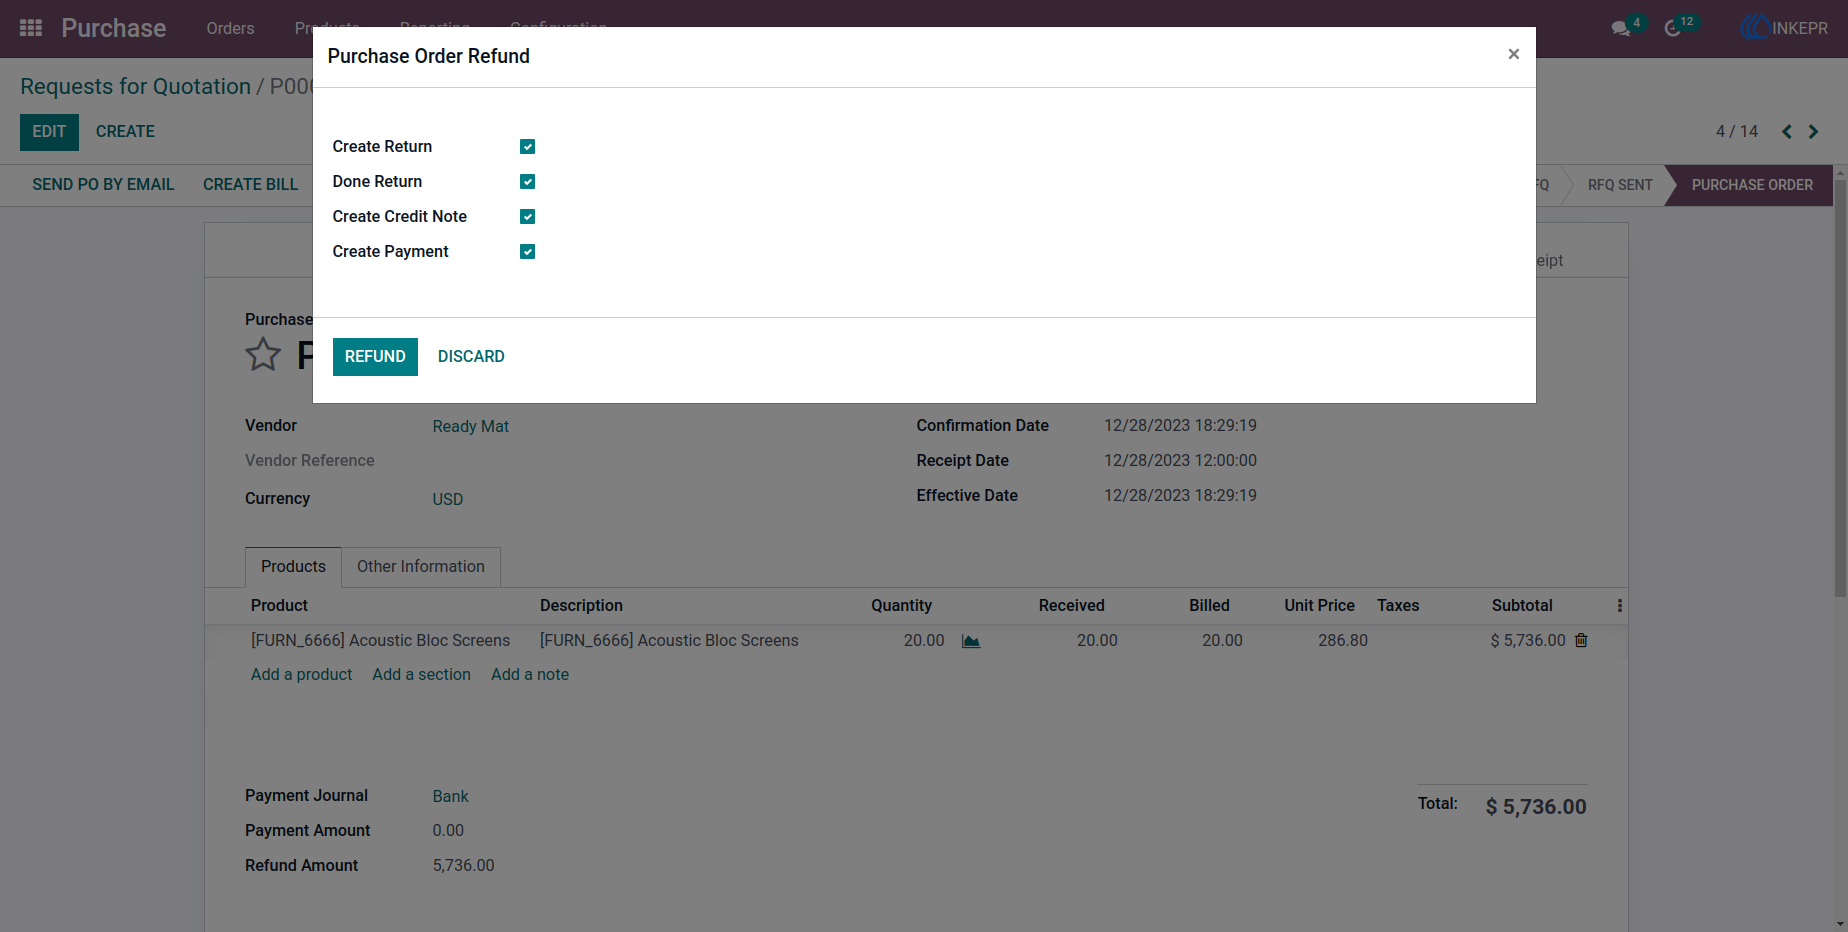Open the column options kebab menu
The height and width of the screenshot is (932, 1848).
click(1619, 606)
